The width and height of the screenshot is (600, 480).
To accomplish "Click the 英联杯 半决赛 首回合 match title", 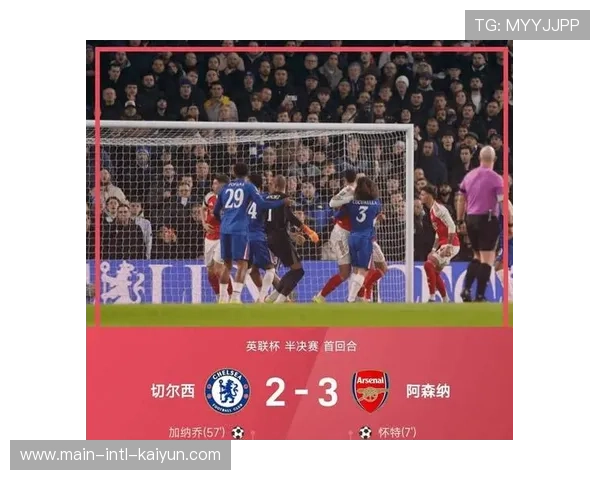I will [301, 346].
